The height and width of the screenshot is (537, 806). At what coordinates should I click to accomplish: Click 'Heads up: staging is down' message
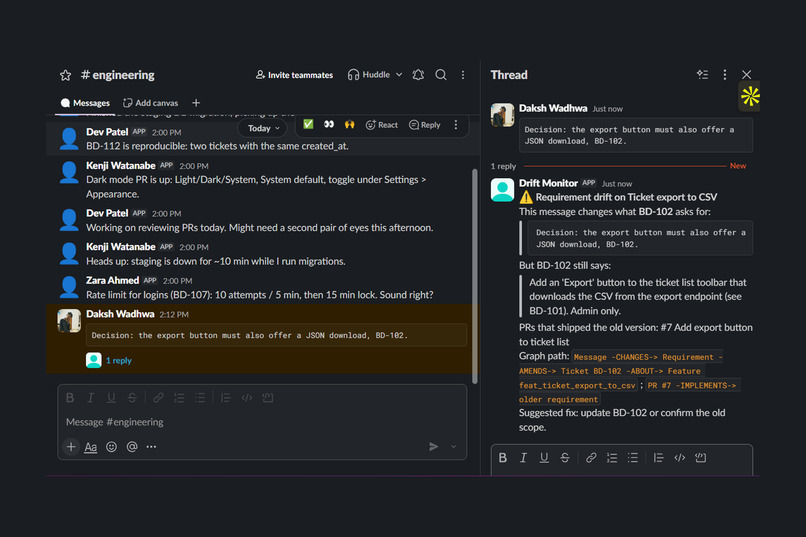point(216,262)
